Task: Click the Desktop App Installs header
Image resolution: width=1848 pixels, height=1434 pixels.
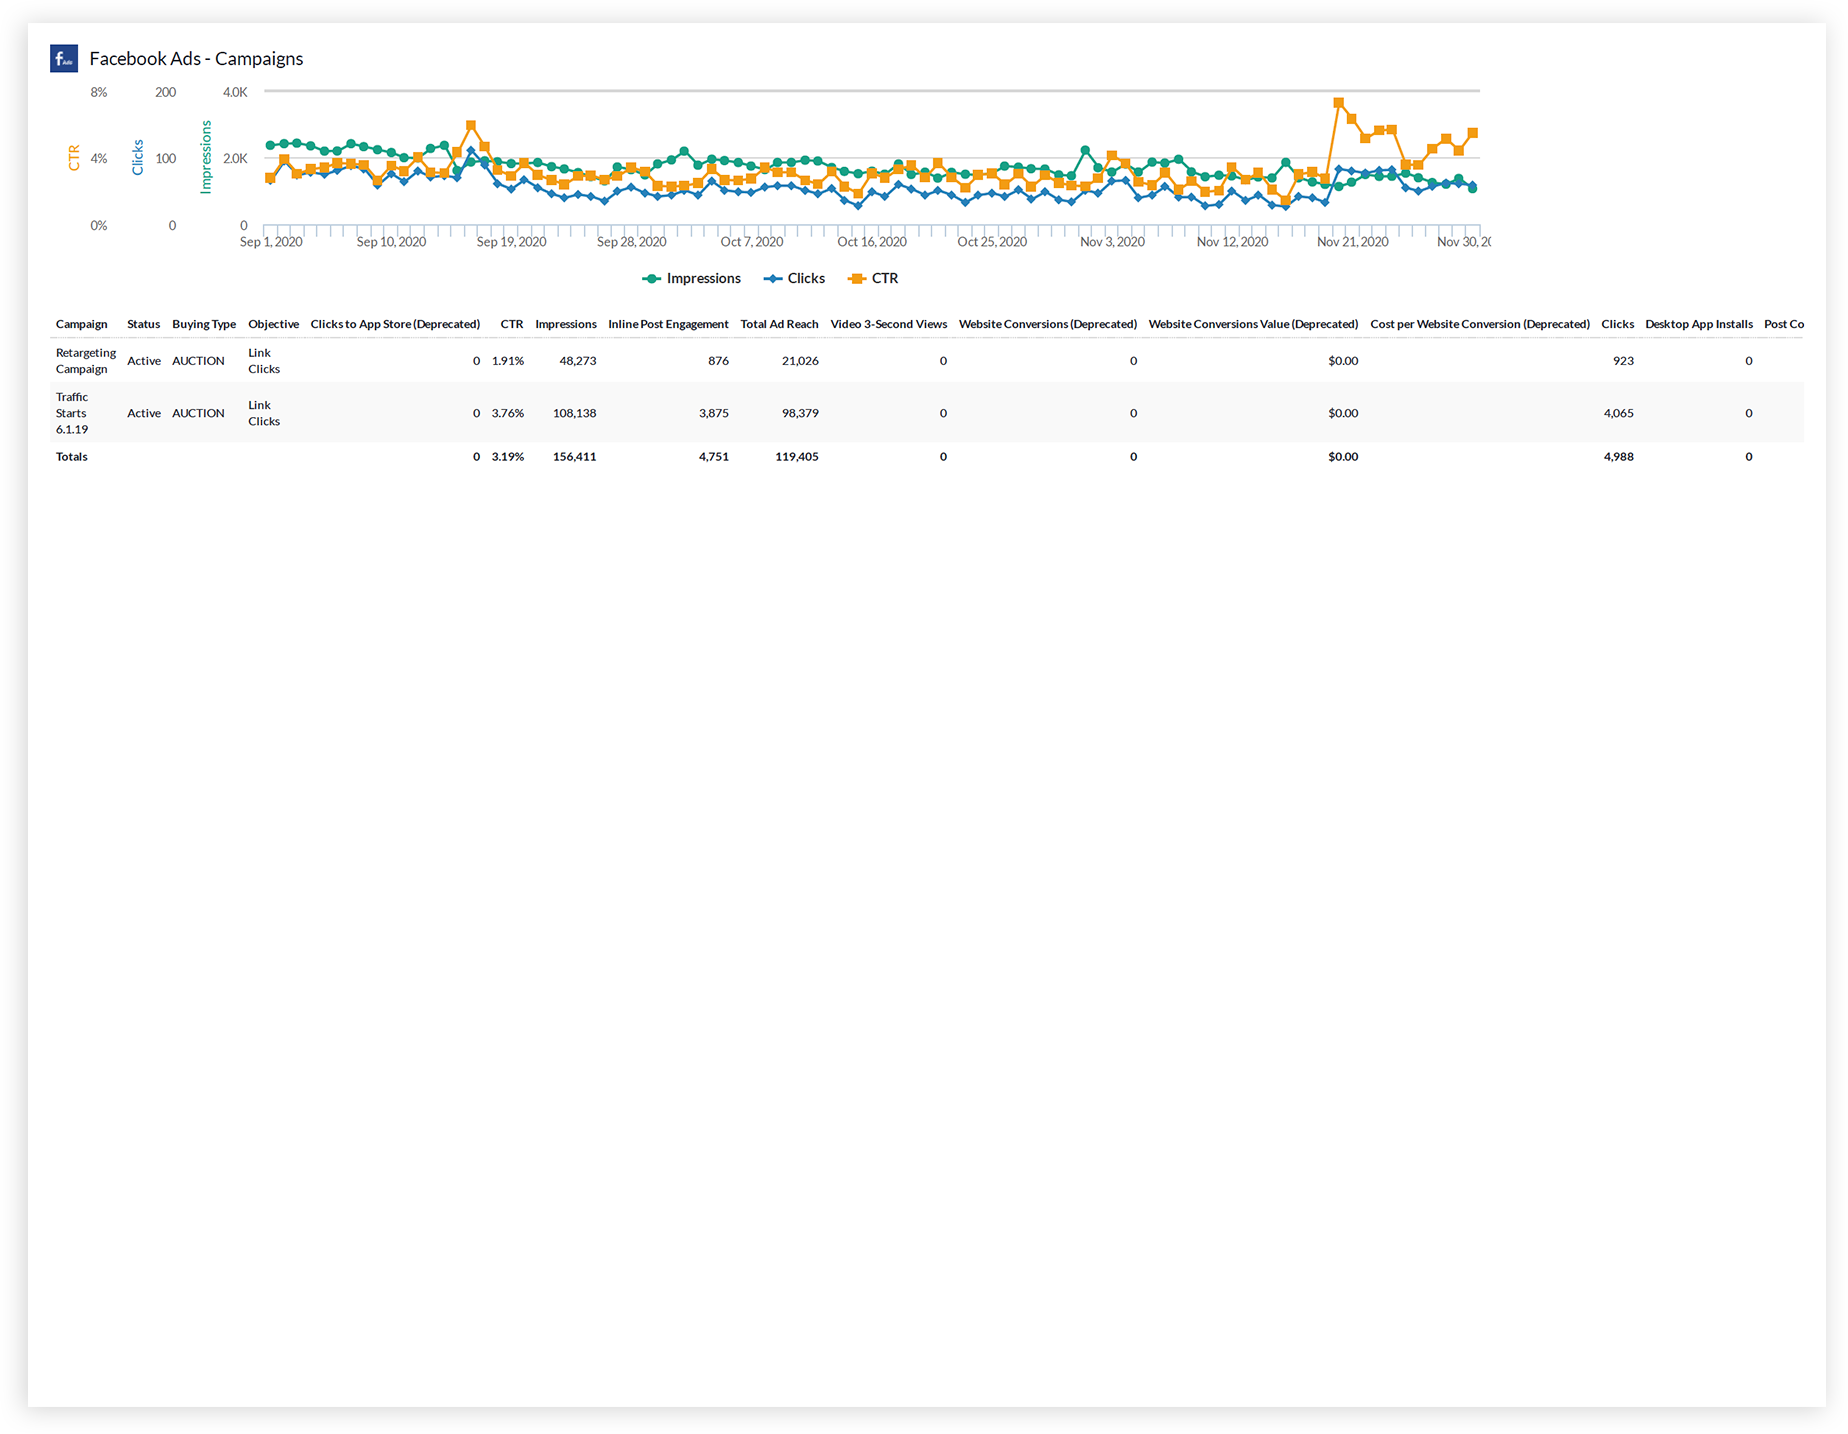Action: 1698,324
